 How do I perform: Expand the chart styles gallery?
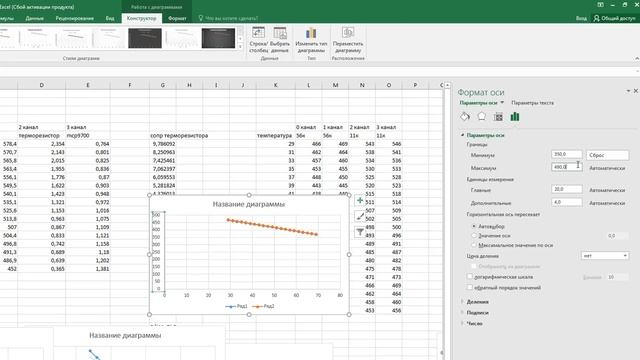click(x=240, y=47)
